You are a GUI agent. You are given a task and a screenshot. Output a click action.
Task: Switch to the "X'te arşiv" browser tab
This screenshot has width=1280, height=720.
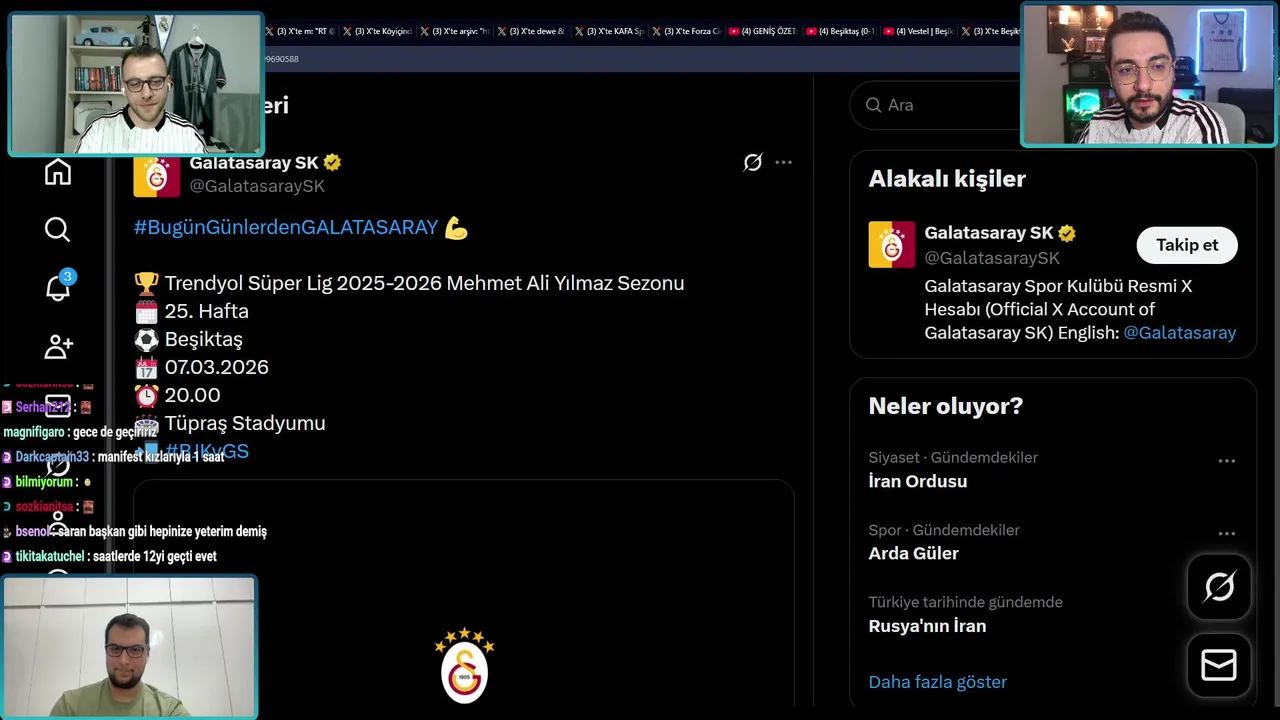[x=454, y=31]
